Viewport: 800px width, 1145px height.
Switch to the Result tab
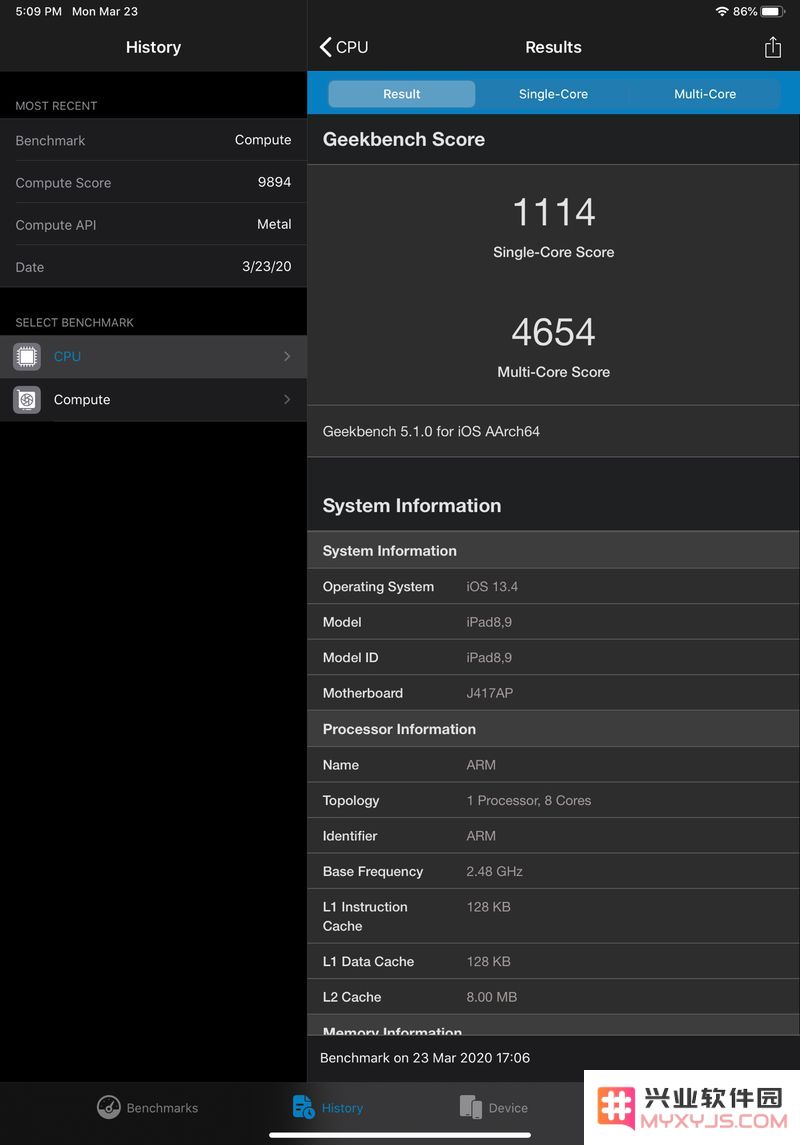401,93
